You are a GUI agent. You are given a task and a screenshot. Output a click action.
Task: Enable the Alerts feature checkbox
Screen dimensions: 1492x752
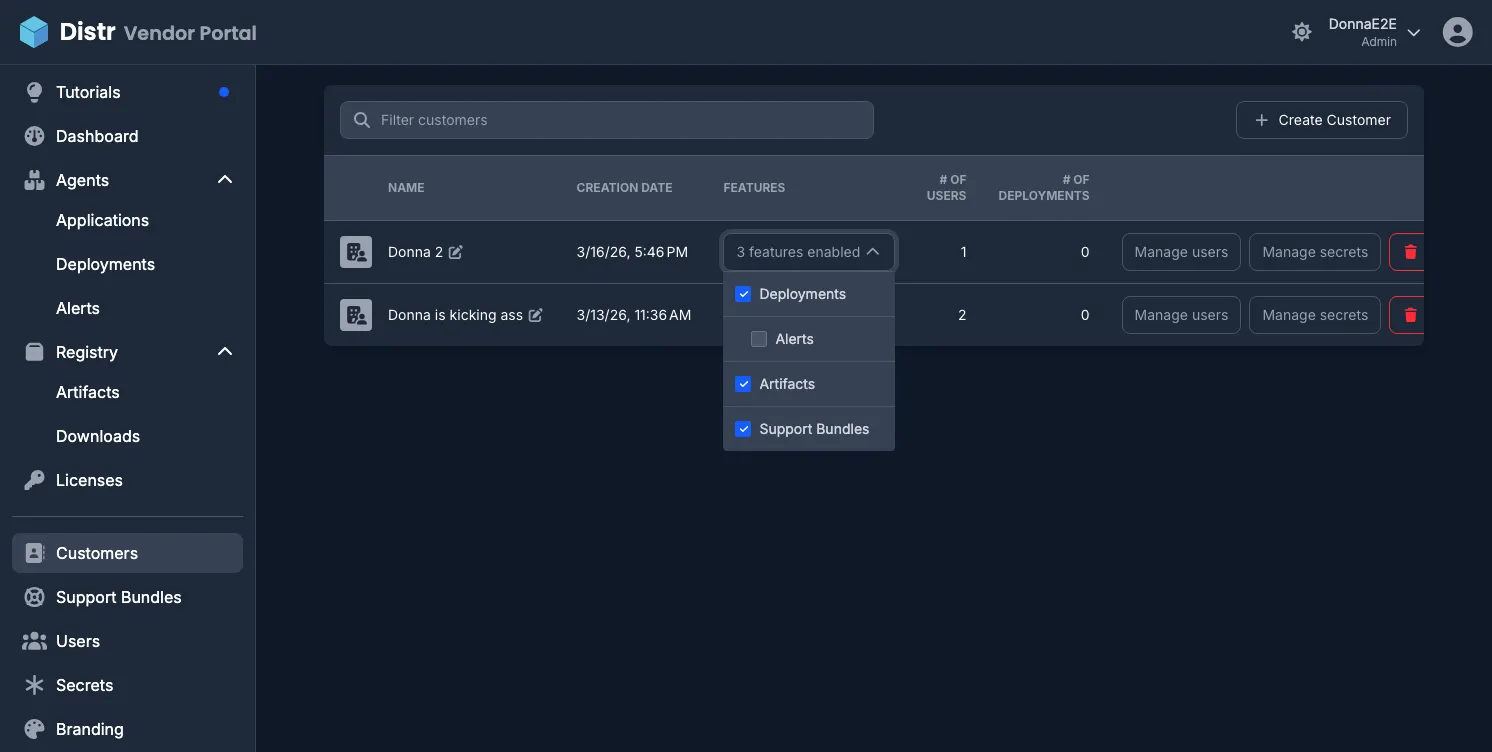[x=758, y=338]
